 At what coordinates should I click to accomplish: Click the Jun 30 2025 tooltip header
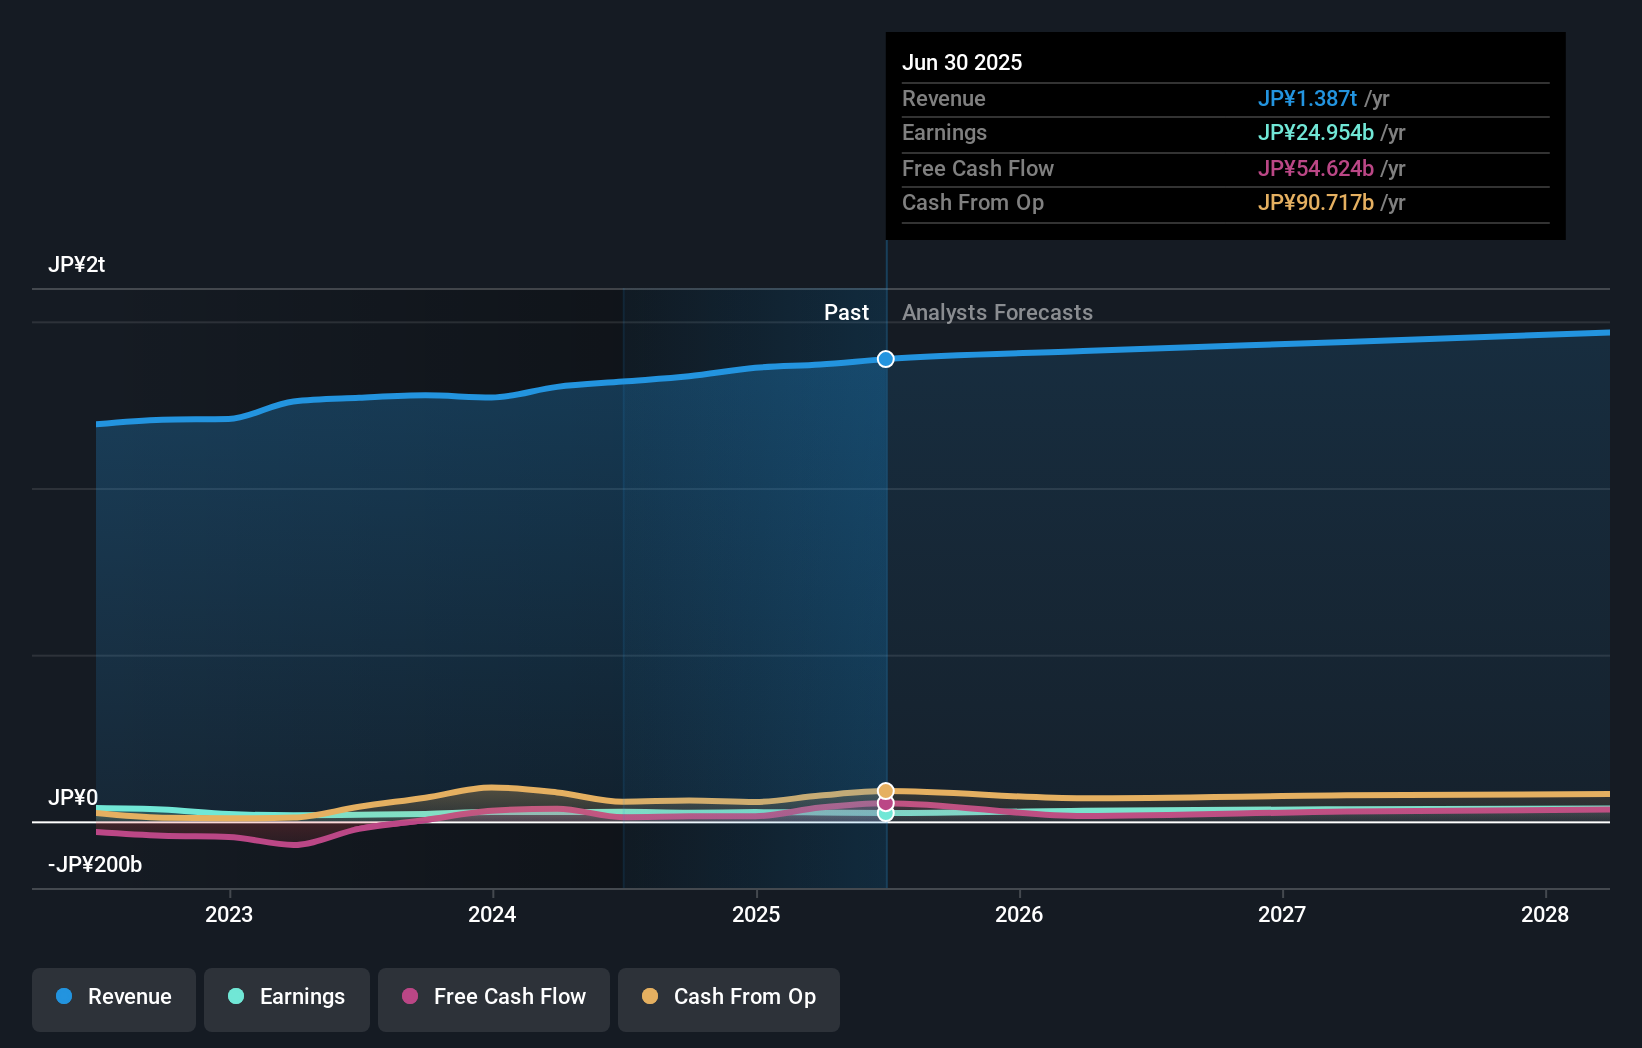click(x=962, y=62)
